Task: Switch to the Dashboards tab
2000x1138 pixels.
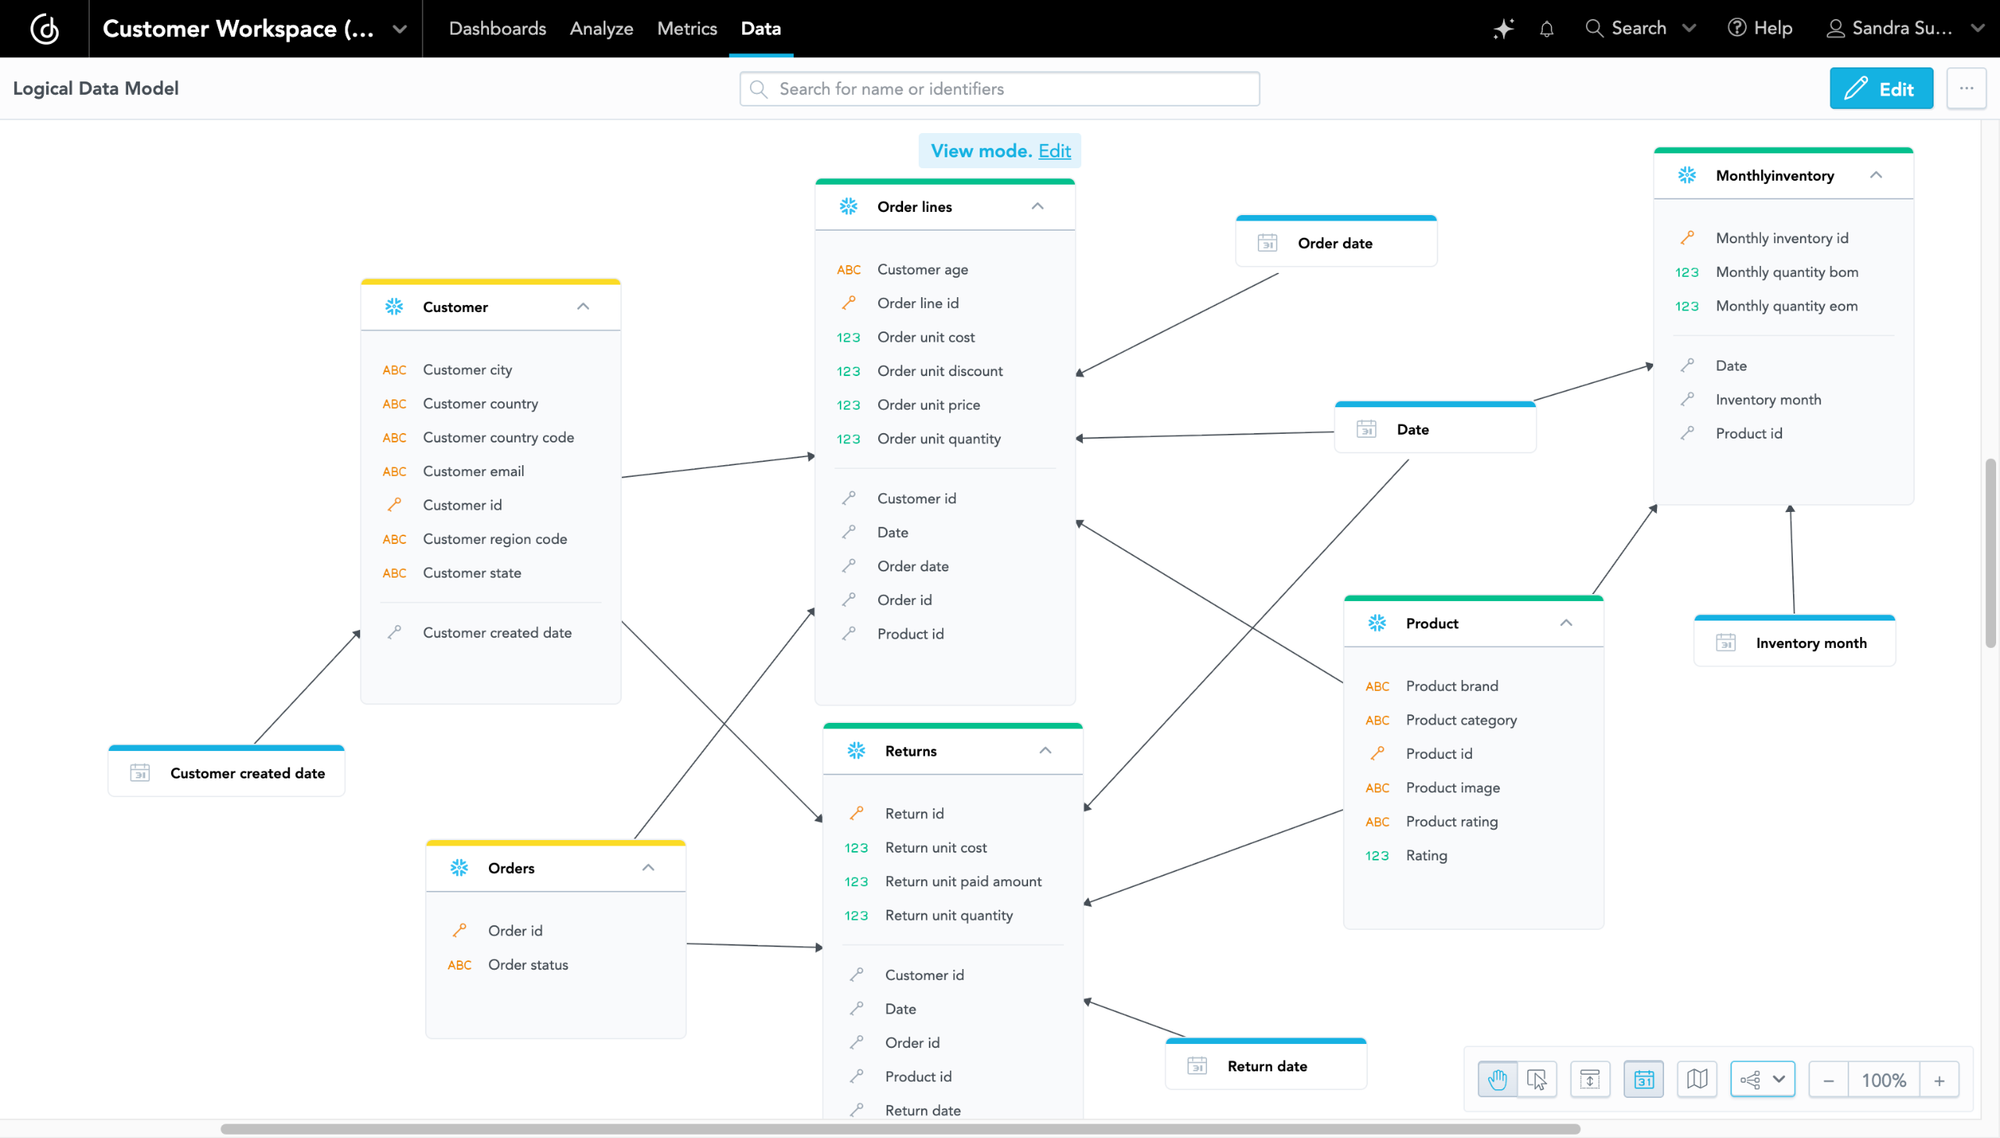Action: pyautogui.click(x=497, y=28)
